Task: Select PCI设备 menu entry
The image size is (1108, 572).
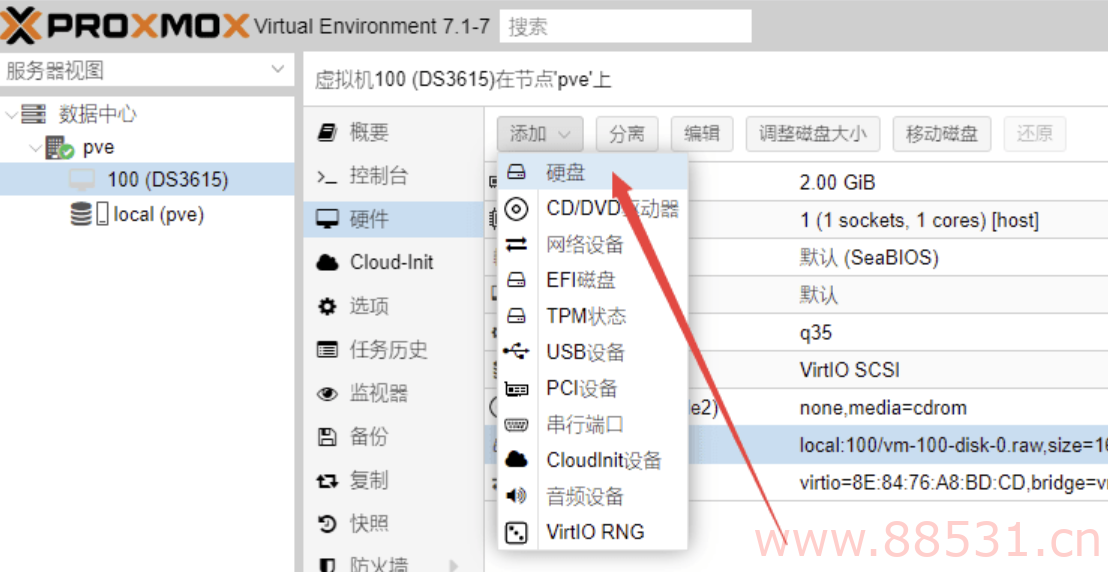Action: [593, 388]
